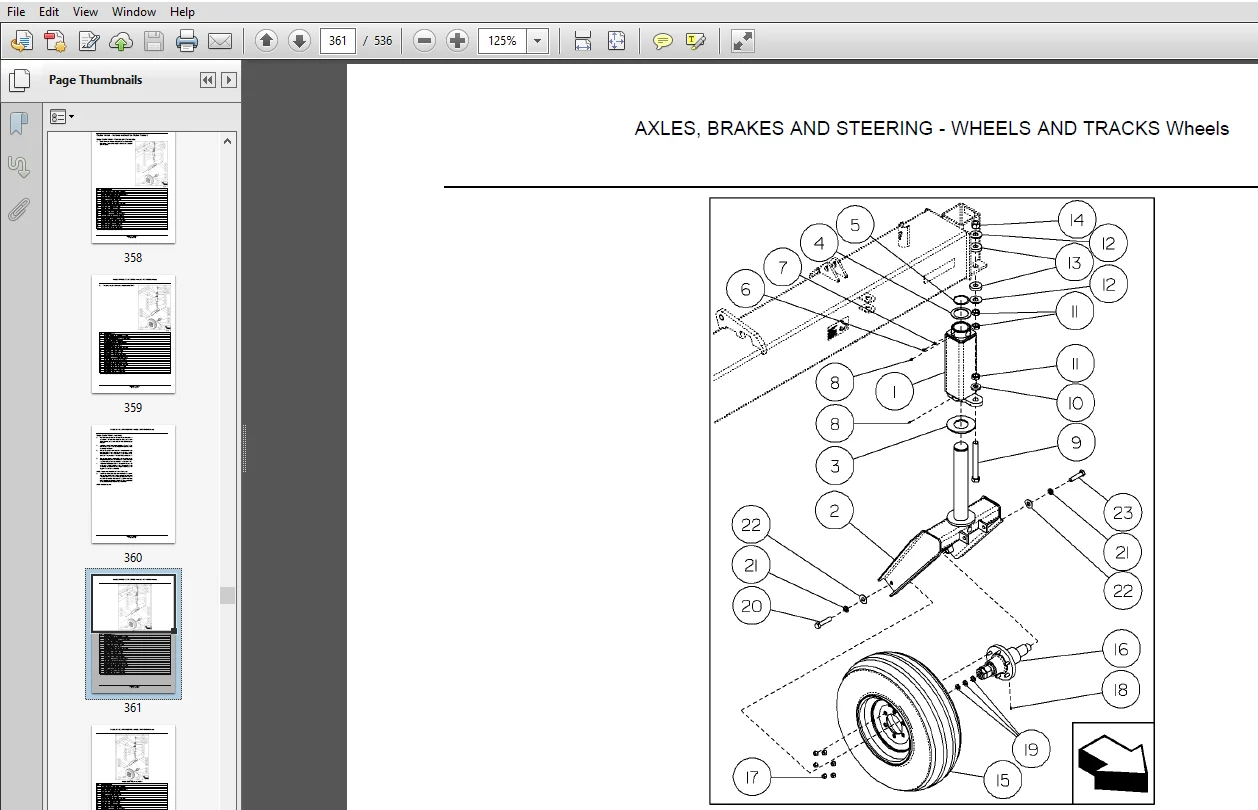
Task: Click the thumbnail label 359
Action: [133, 407]
